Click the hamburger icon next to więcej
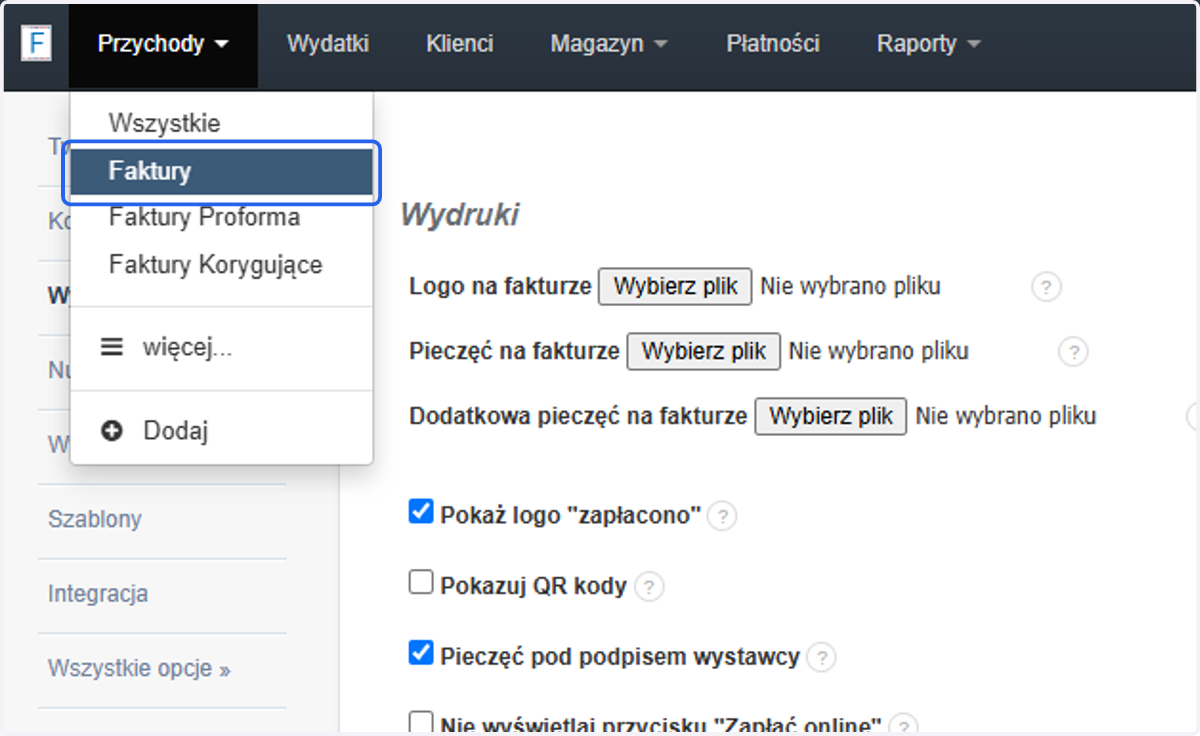This screenshot has width=1200, height=736. click(112, 348)
